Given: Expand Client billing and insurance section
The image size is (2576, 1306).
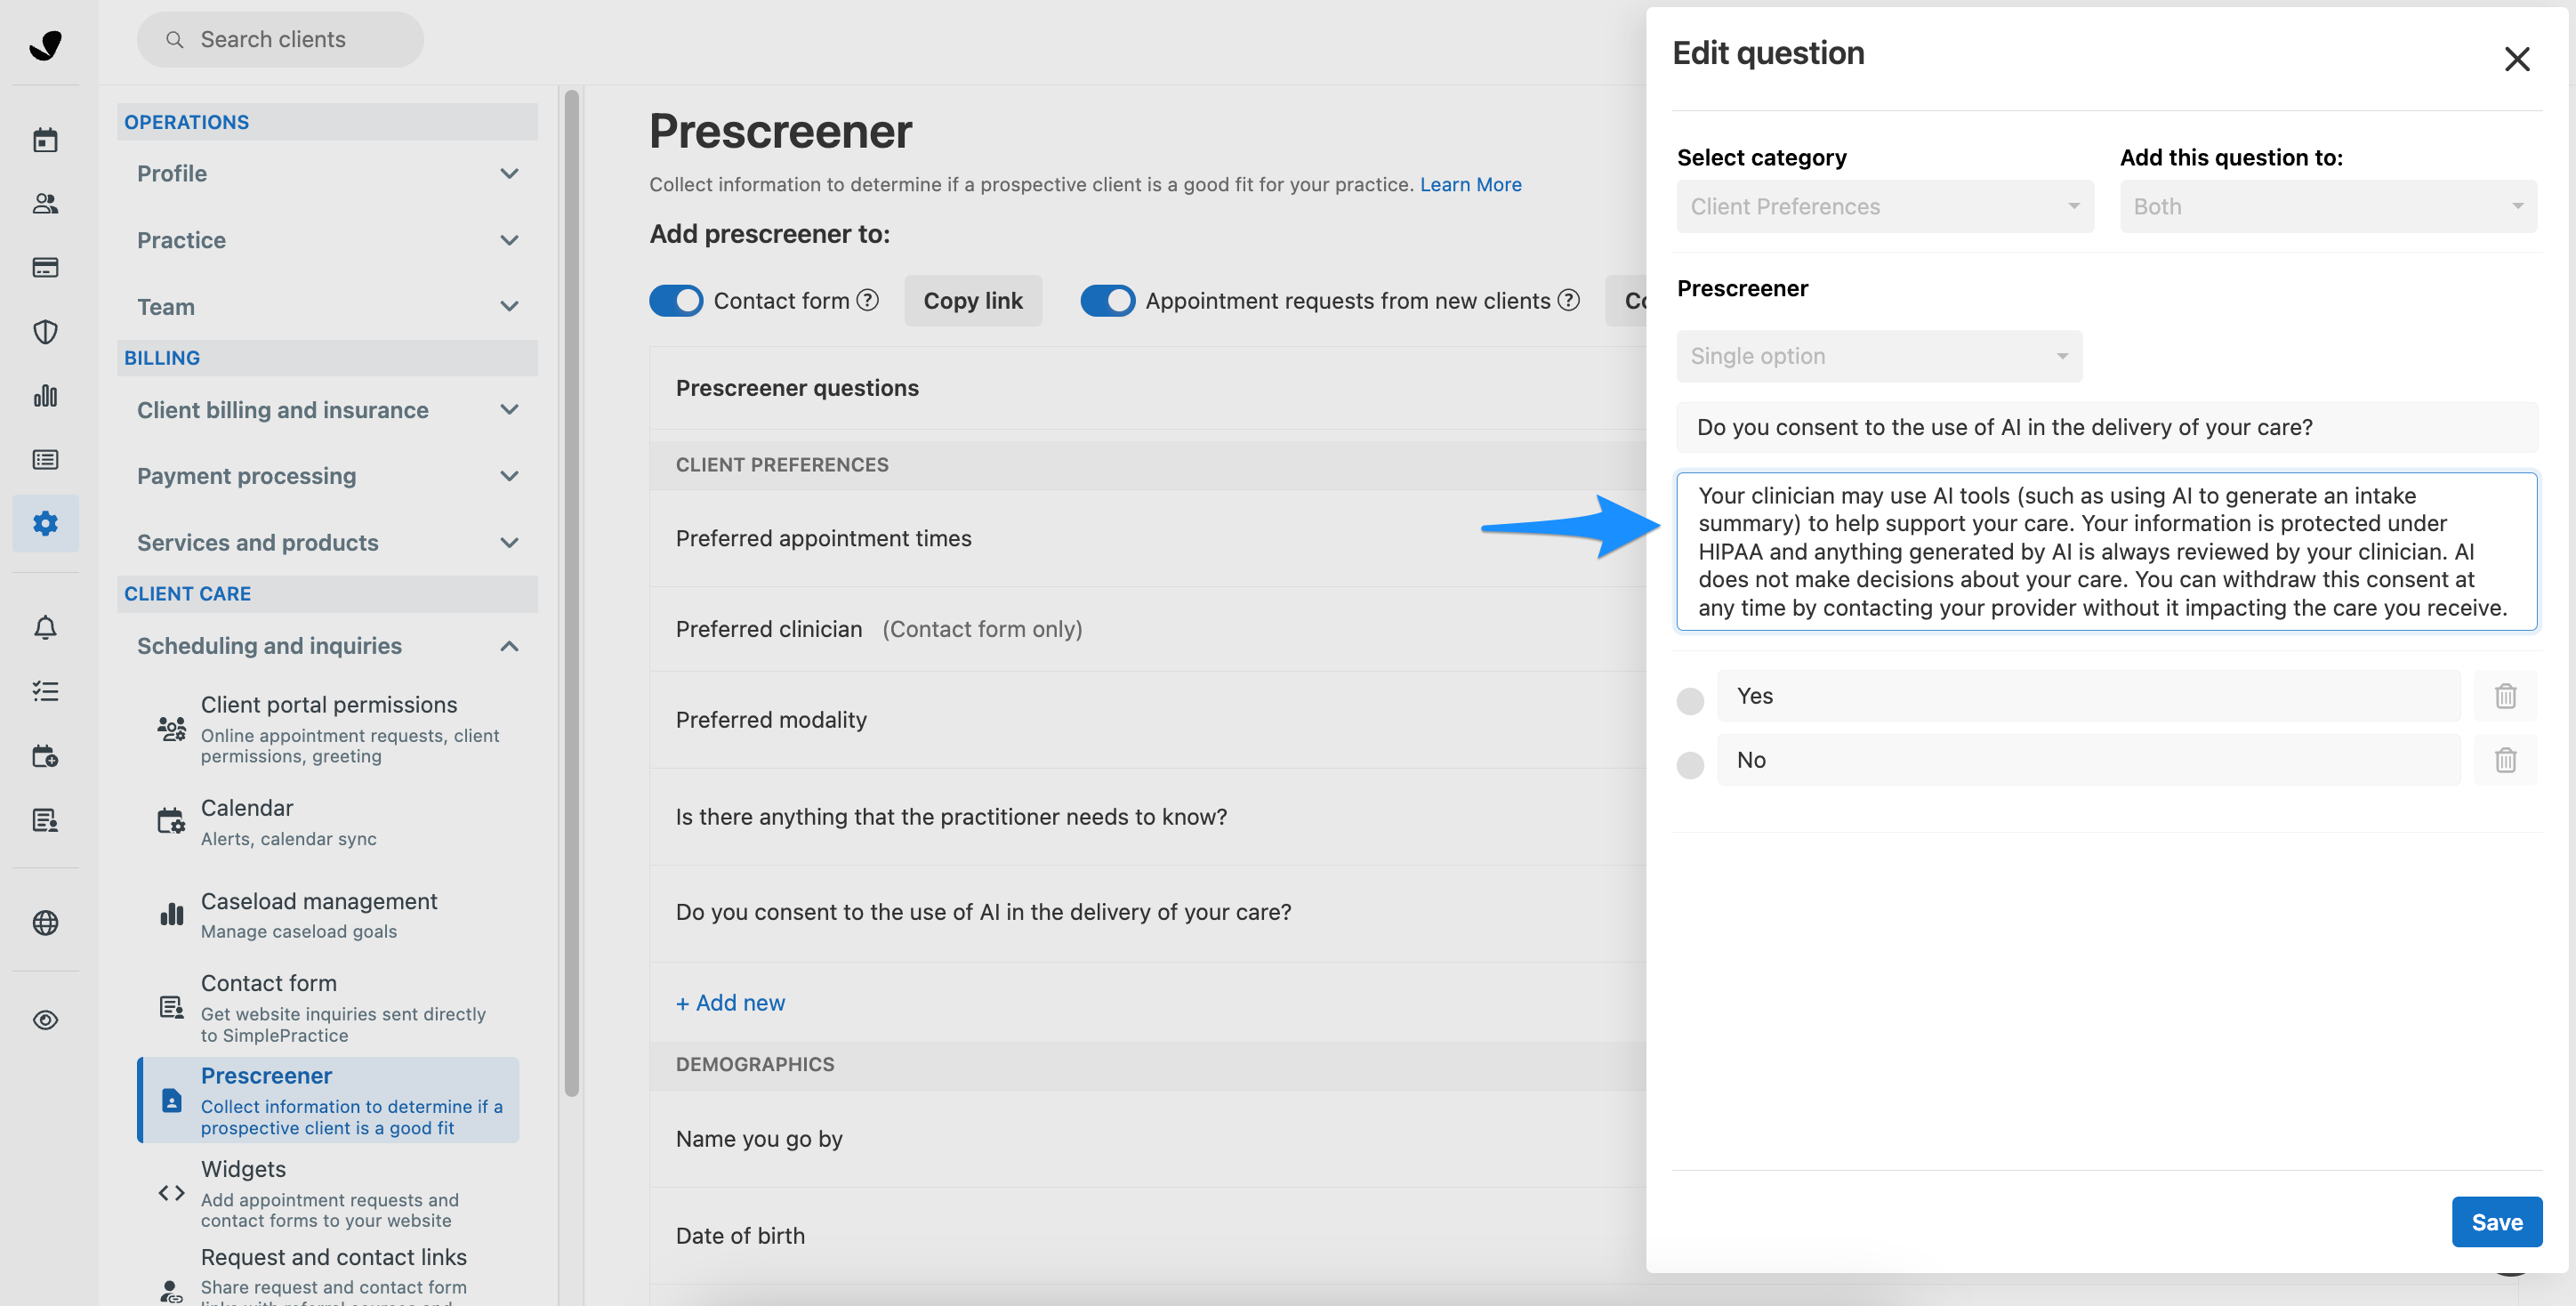Looking at the screenshot, I should [328, 409].
